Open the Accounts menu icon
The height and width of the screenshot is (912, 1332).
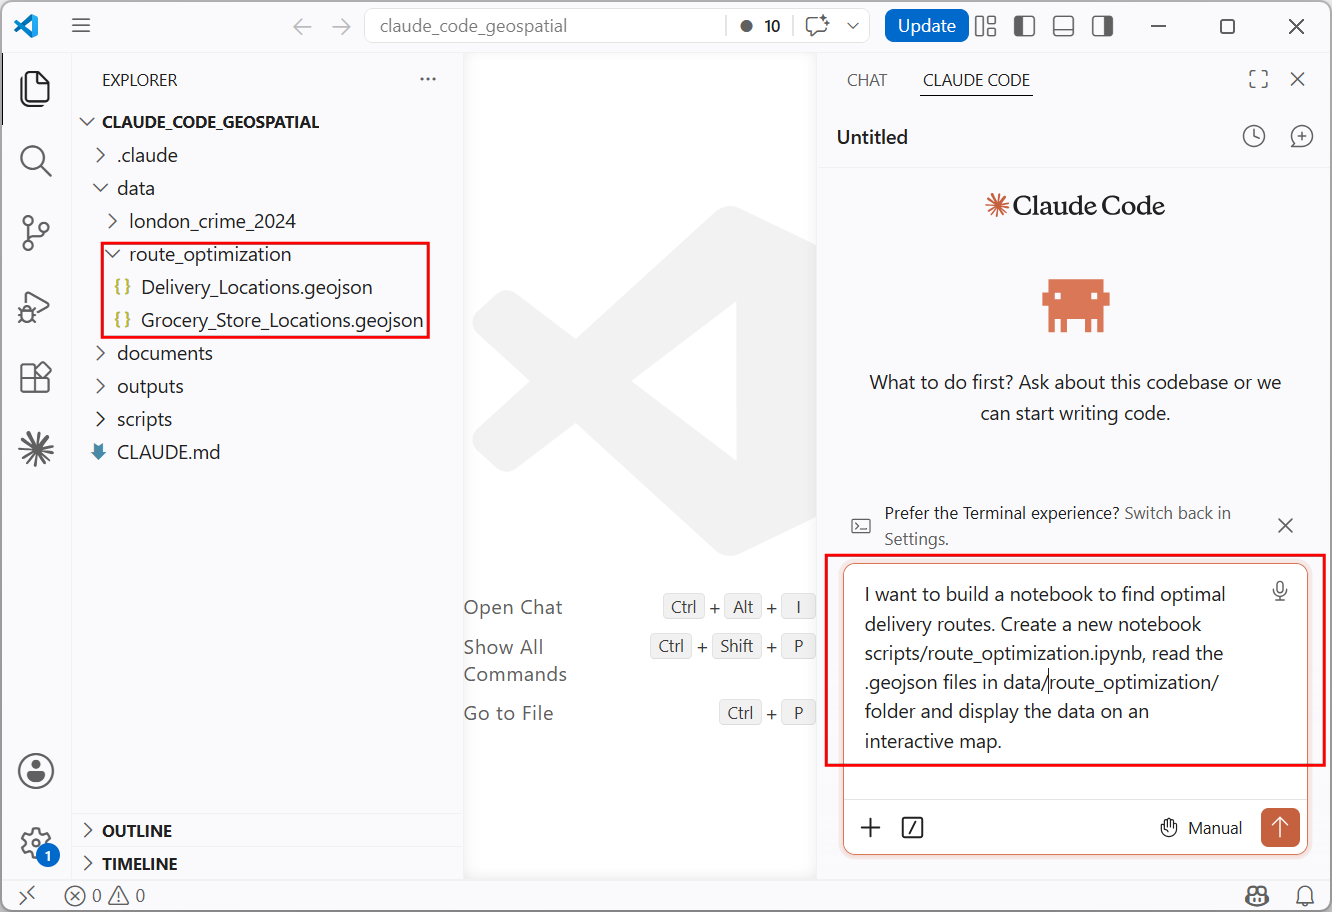36,771
